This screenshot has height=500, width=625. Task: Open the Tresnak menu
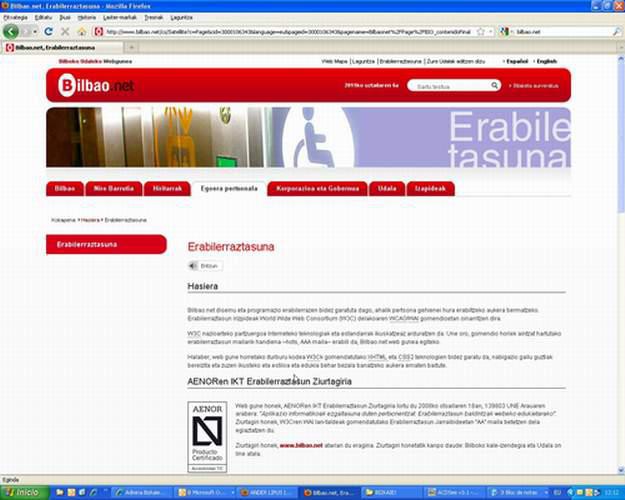154,18
